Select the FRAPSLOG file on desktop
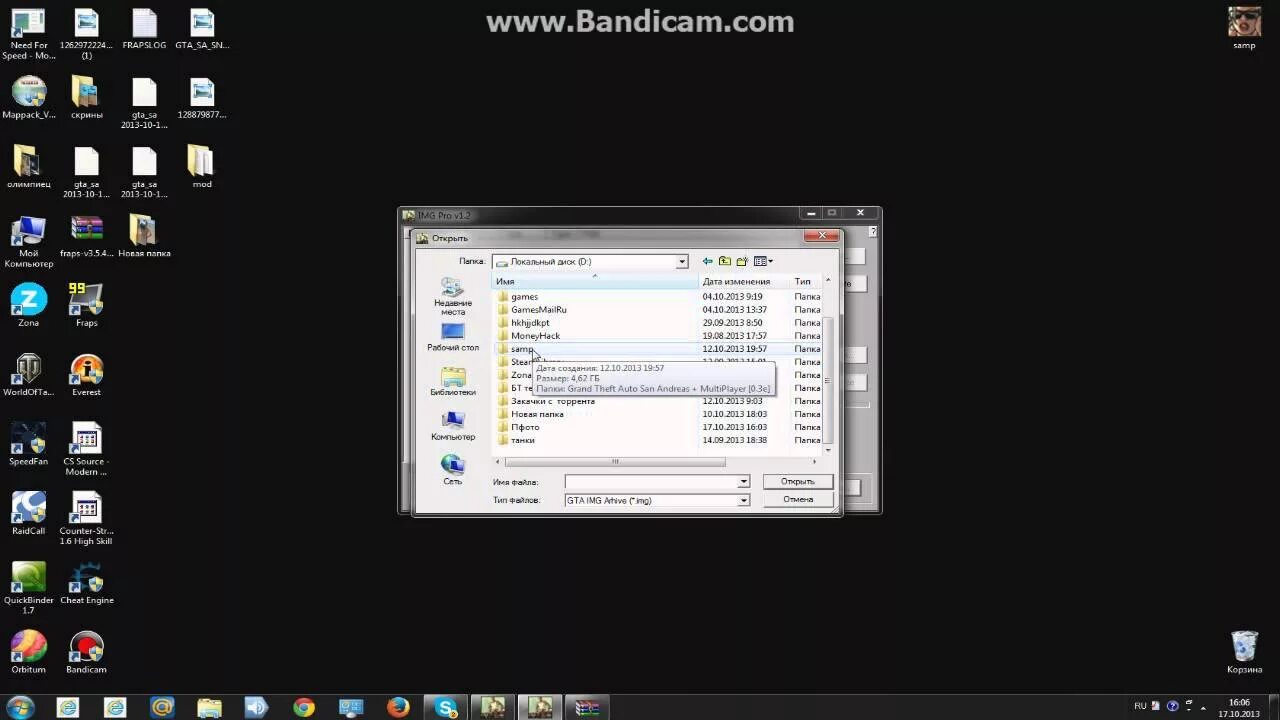 tap(144, 30)
